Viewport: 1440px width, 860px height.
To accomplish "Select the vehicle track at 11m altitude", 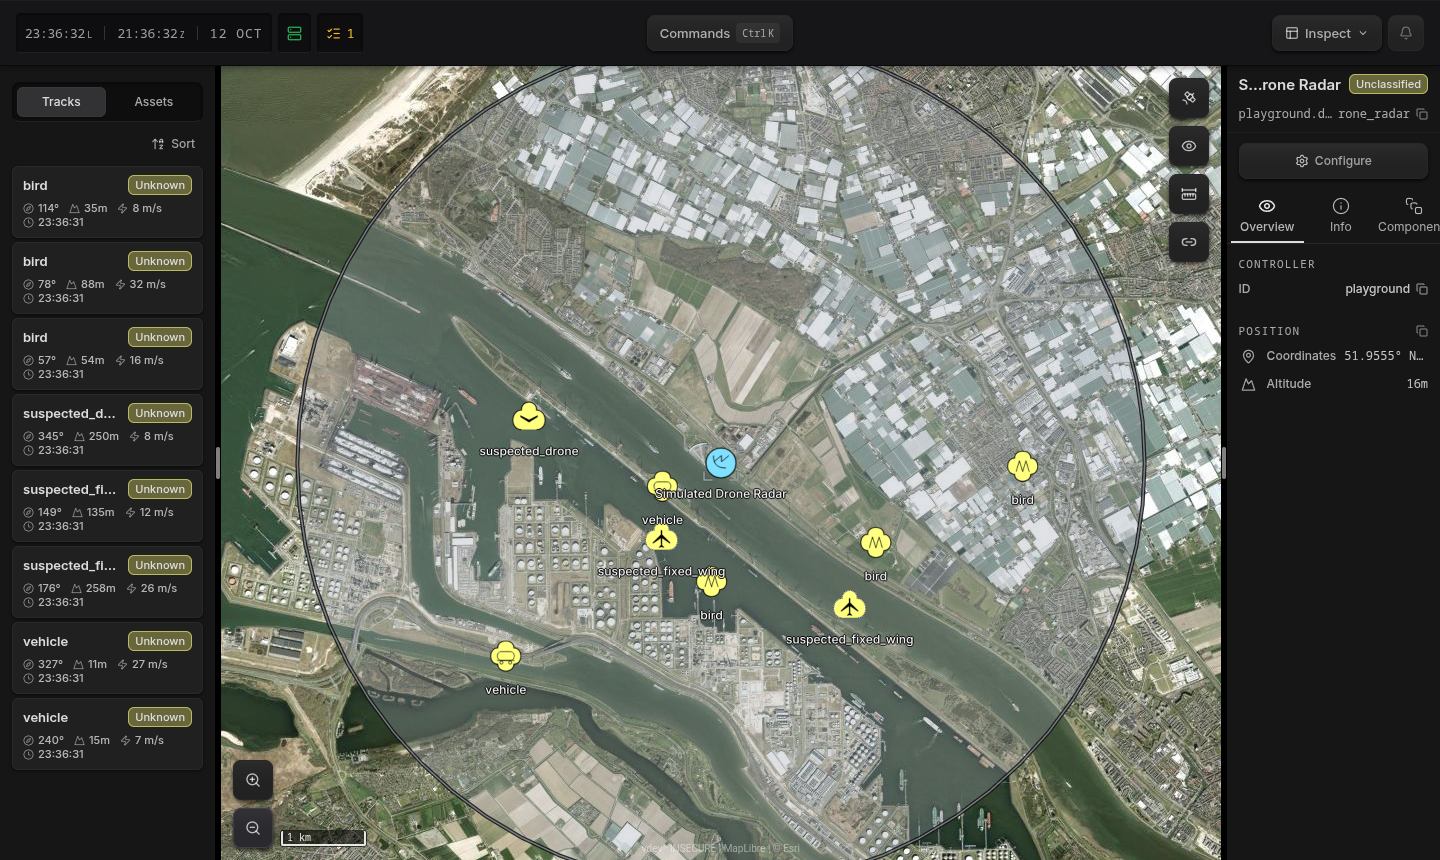I will click(107, 658).
